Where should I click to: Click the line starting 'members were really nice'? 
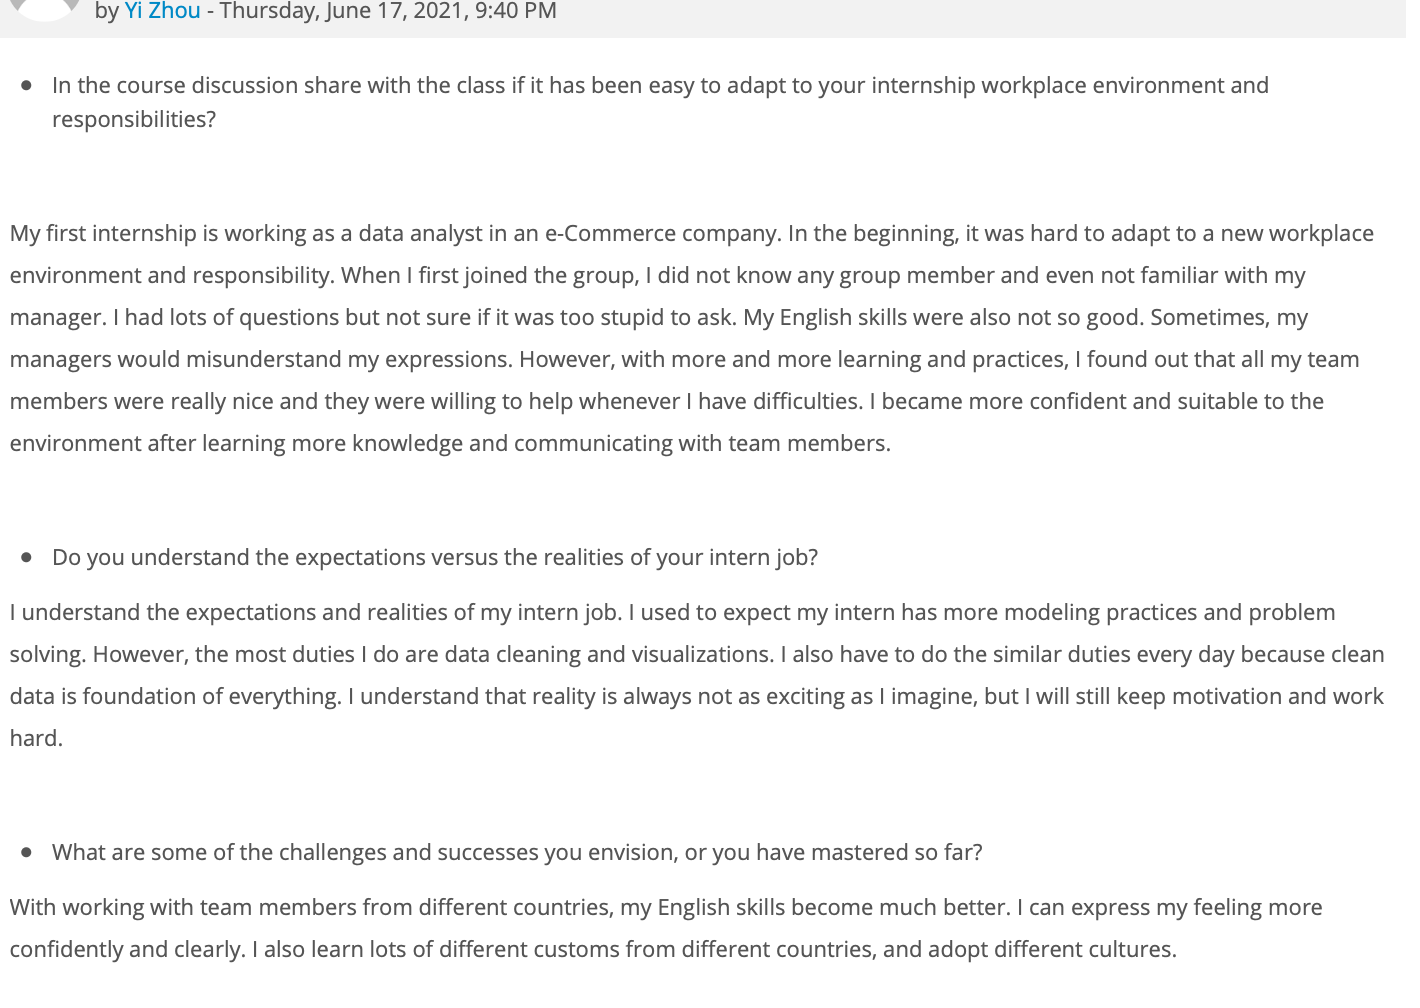pos(667,402)
